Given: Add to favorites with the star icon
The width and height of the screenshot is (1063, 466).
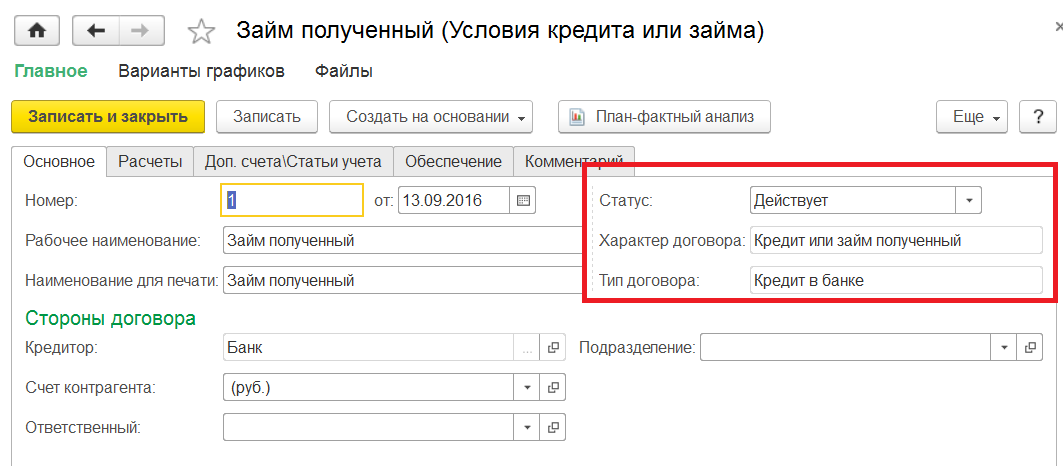Looking at the screenshot, I should 201,32.
